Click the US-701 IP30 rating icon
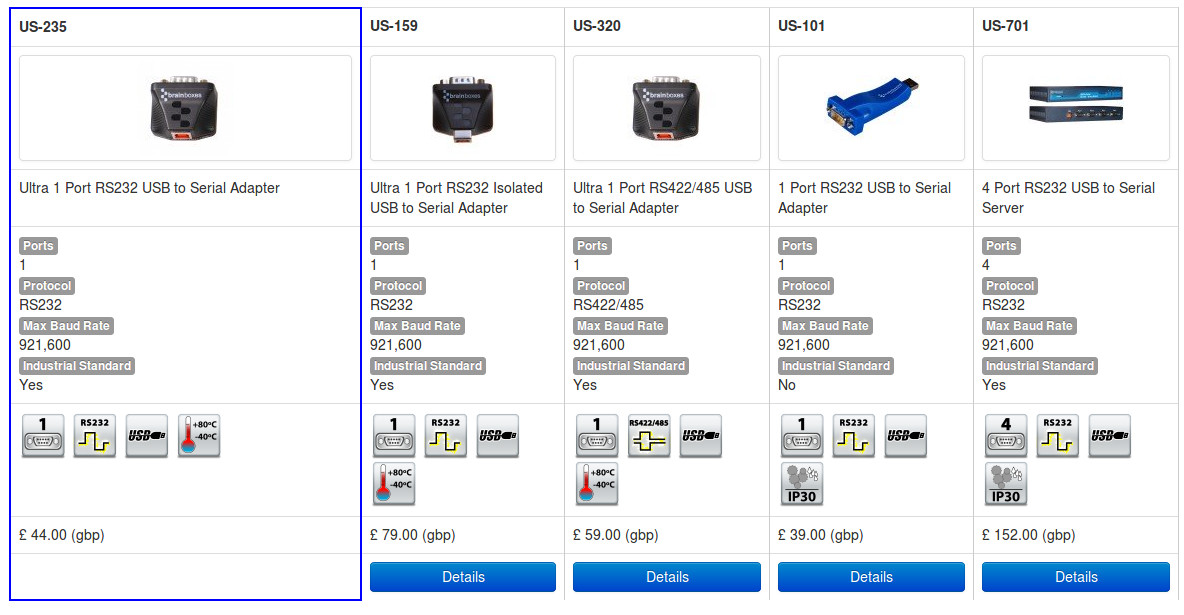1184x615 pixels. (1005, 484)
